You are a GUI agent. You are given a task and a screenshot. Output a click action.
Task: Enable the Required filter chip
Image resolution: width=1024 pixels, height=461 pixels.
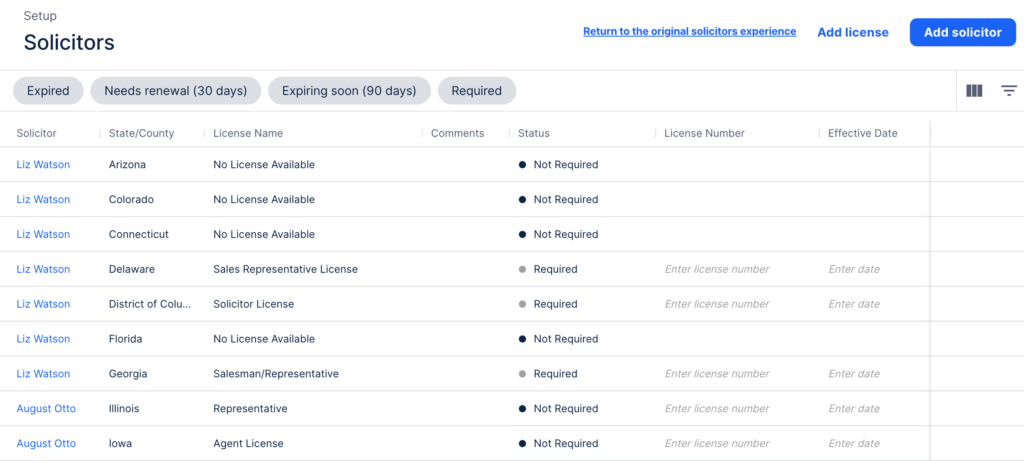[476, 91]
